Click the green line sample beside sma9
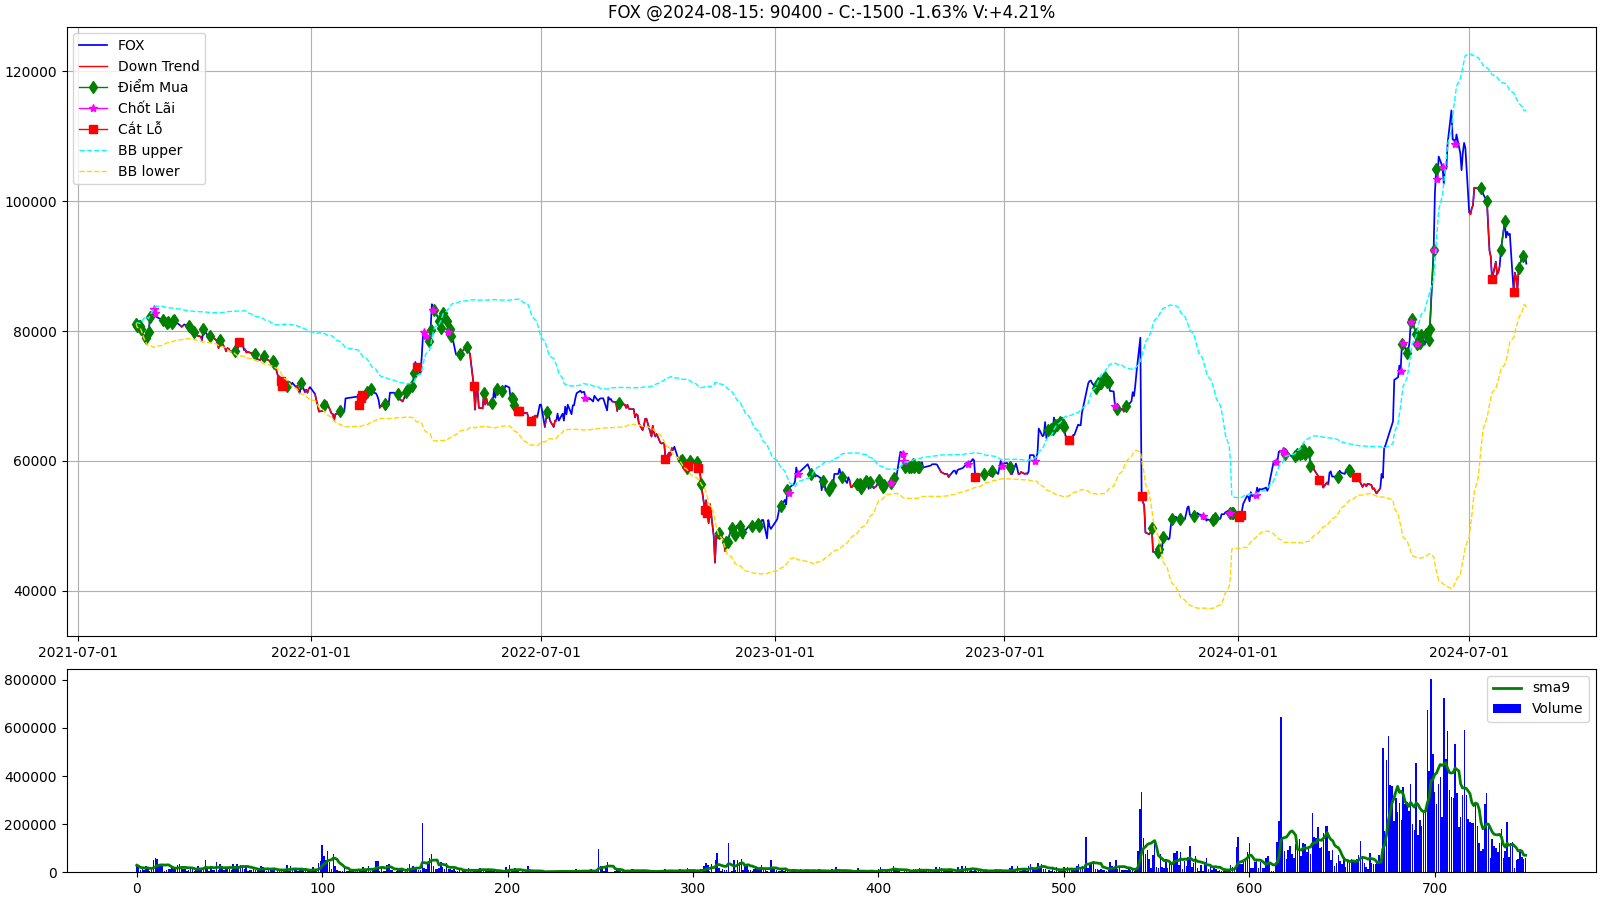The image size is (1600, 900). (1507, 688)
